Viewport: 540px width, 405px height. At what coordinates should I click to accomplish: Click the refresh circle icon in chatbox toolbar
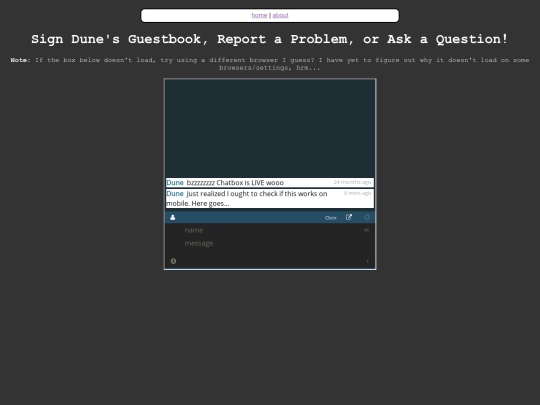367,217
